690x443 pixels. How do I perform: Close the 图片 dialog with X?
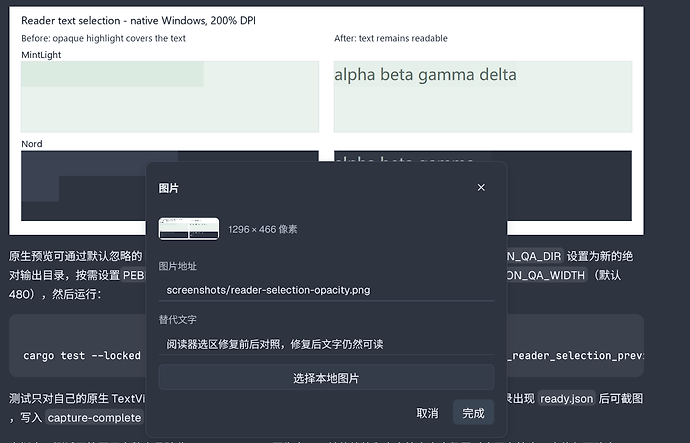point(481,188)
